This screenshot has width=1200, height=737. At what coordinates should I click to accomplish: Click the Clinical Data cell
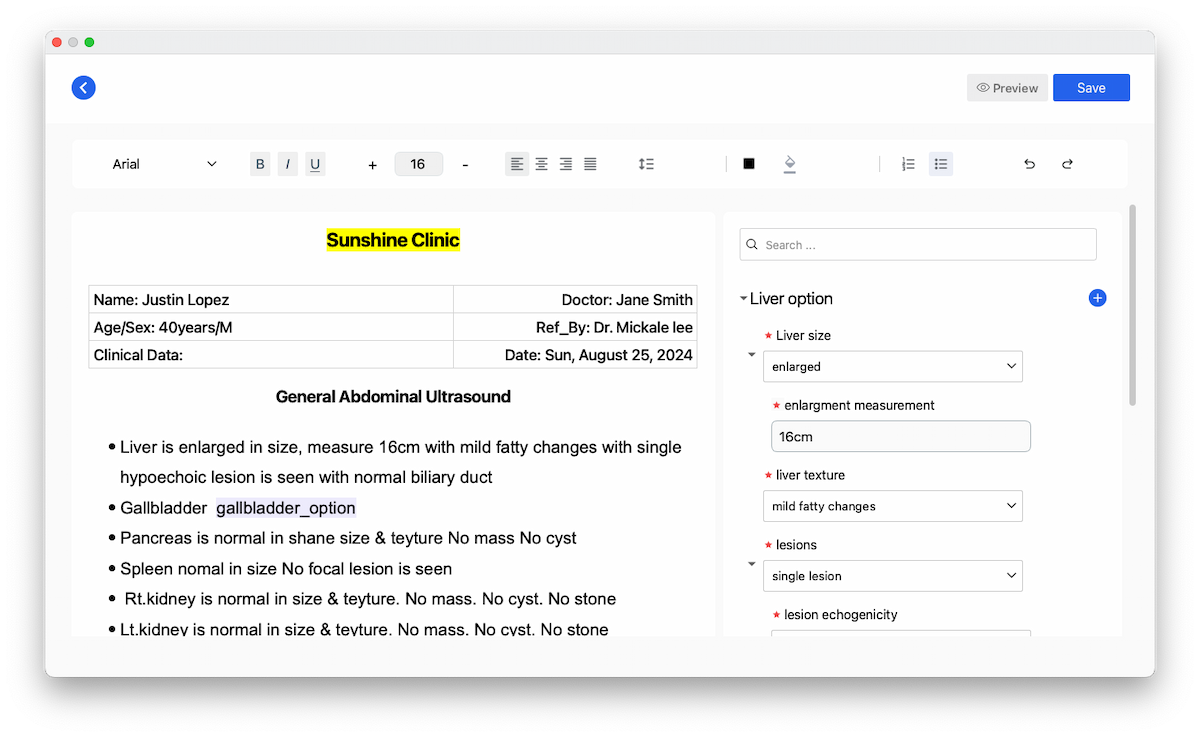point(271,355)
